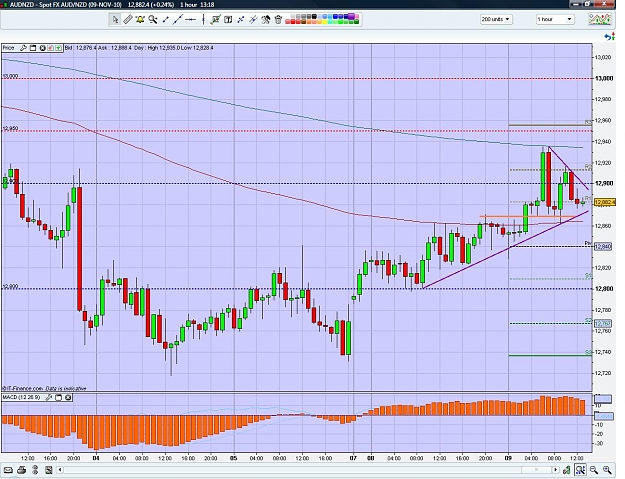Click the green arrow icon in Price panel
The width and height of the screenshot is (625, 479).
tap(59, 48)
